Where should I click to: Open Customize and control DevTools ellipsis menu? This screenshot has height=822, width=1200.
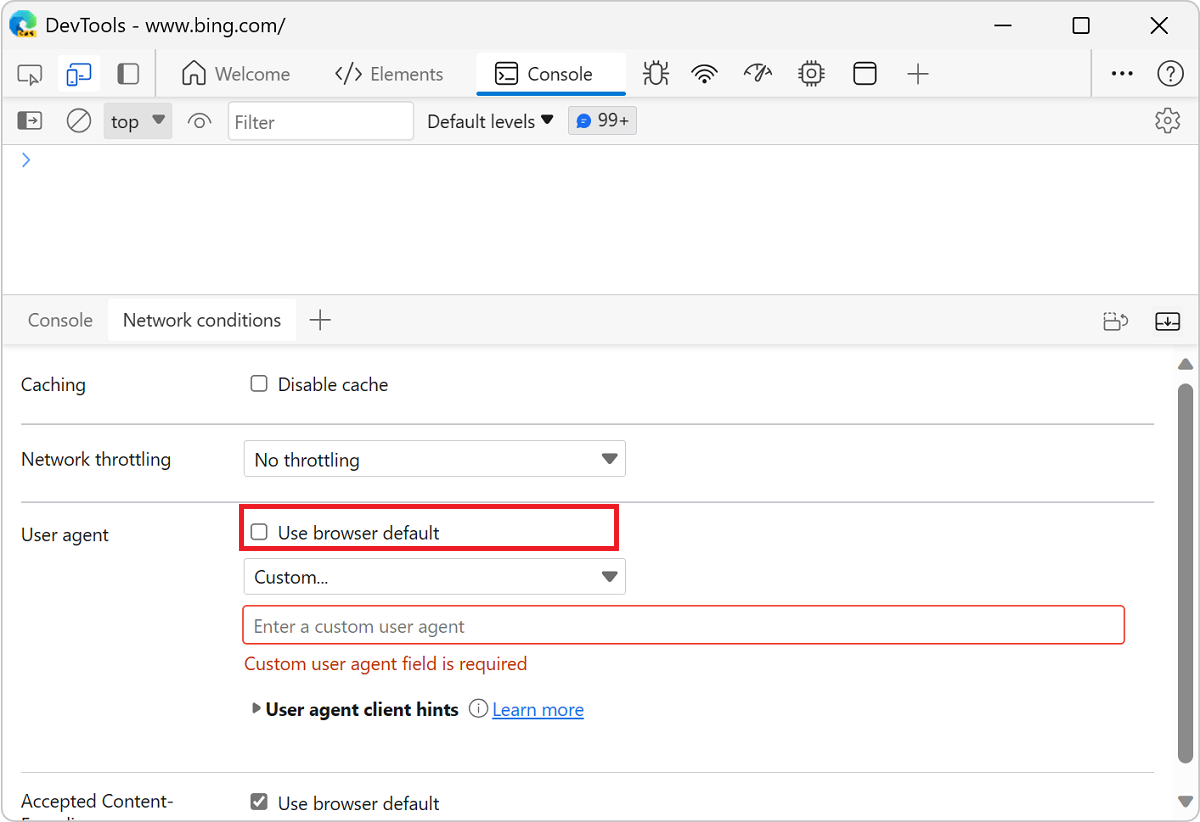pos(1123,74)
